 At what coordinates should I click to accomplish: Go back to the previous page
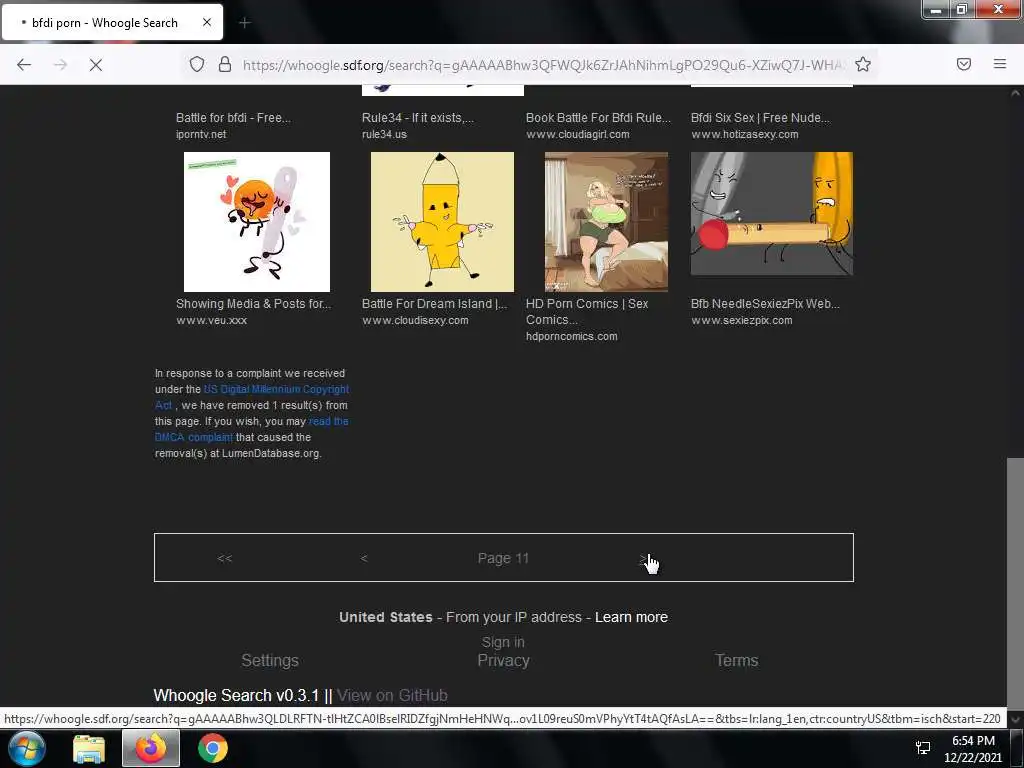pyautogui.click(x=24, y=65)
